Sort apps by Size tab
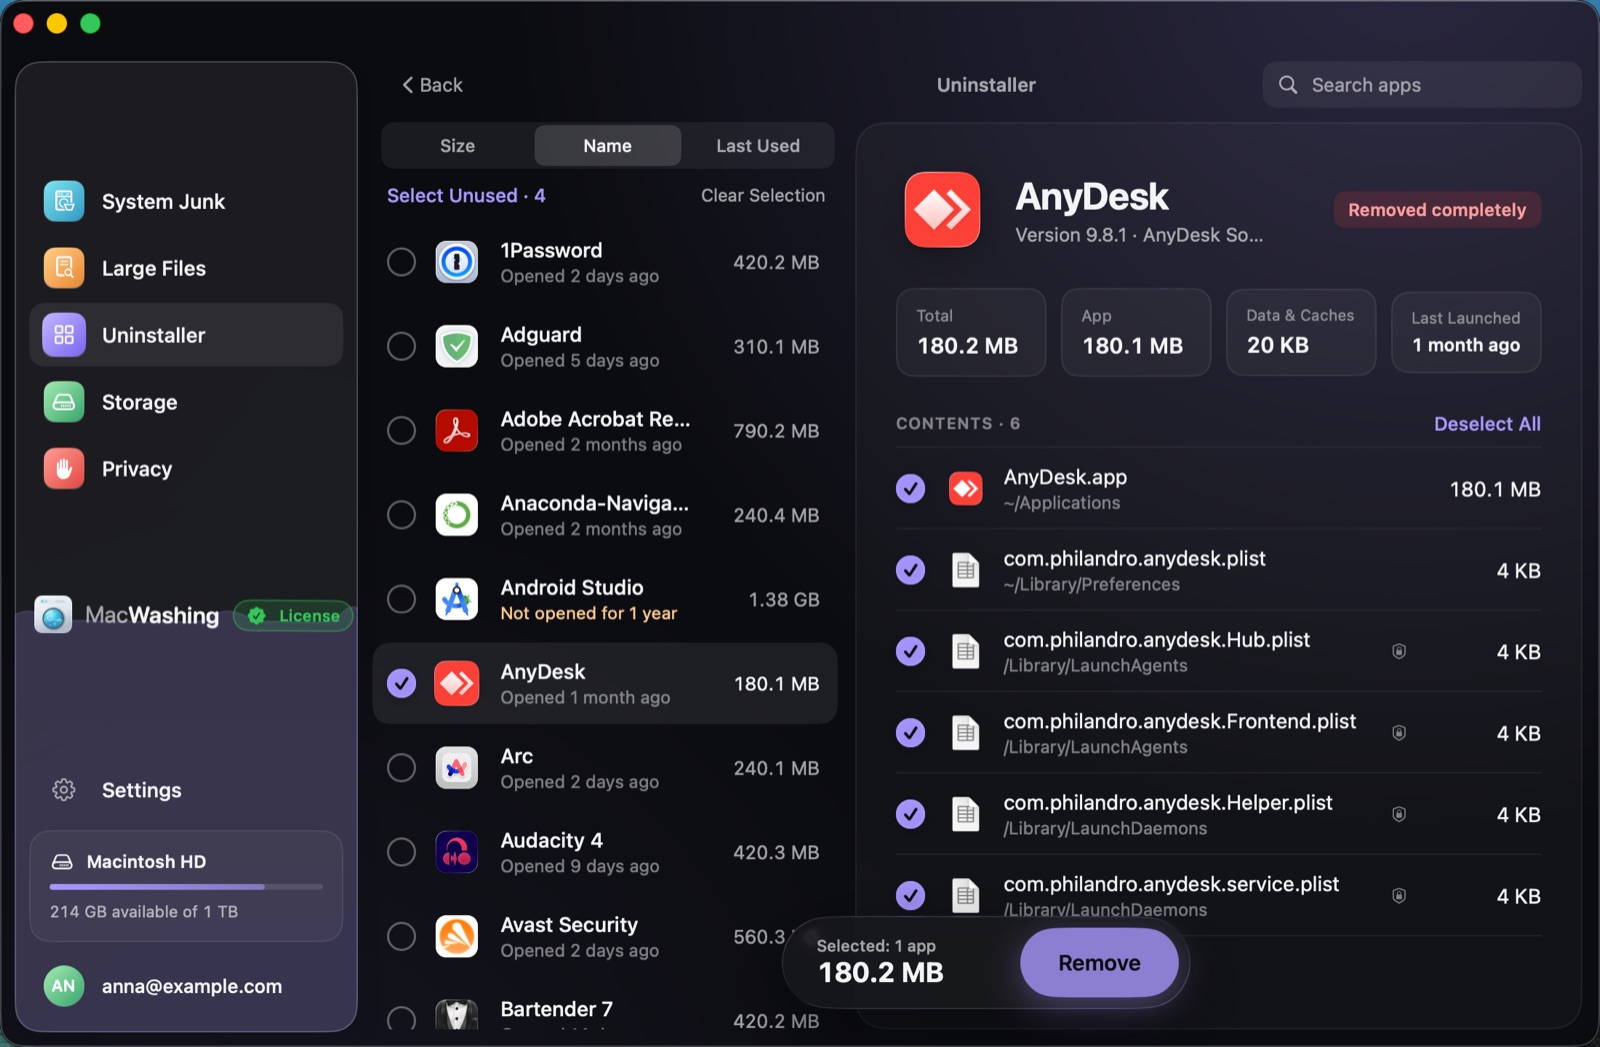1600x1047 pixels. 458,146
